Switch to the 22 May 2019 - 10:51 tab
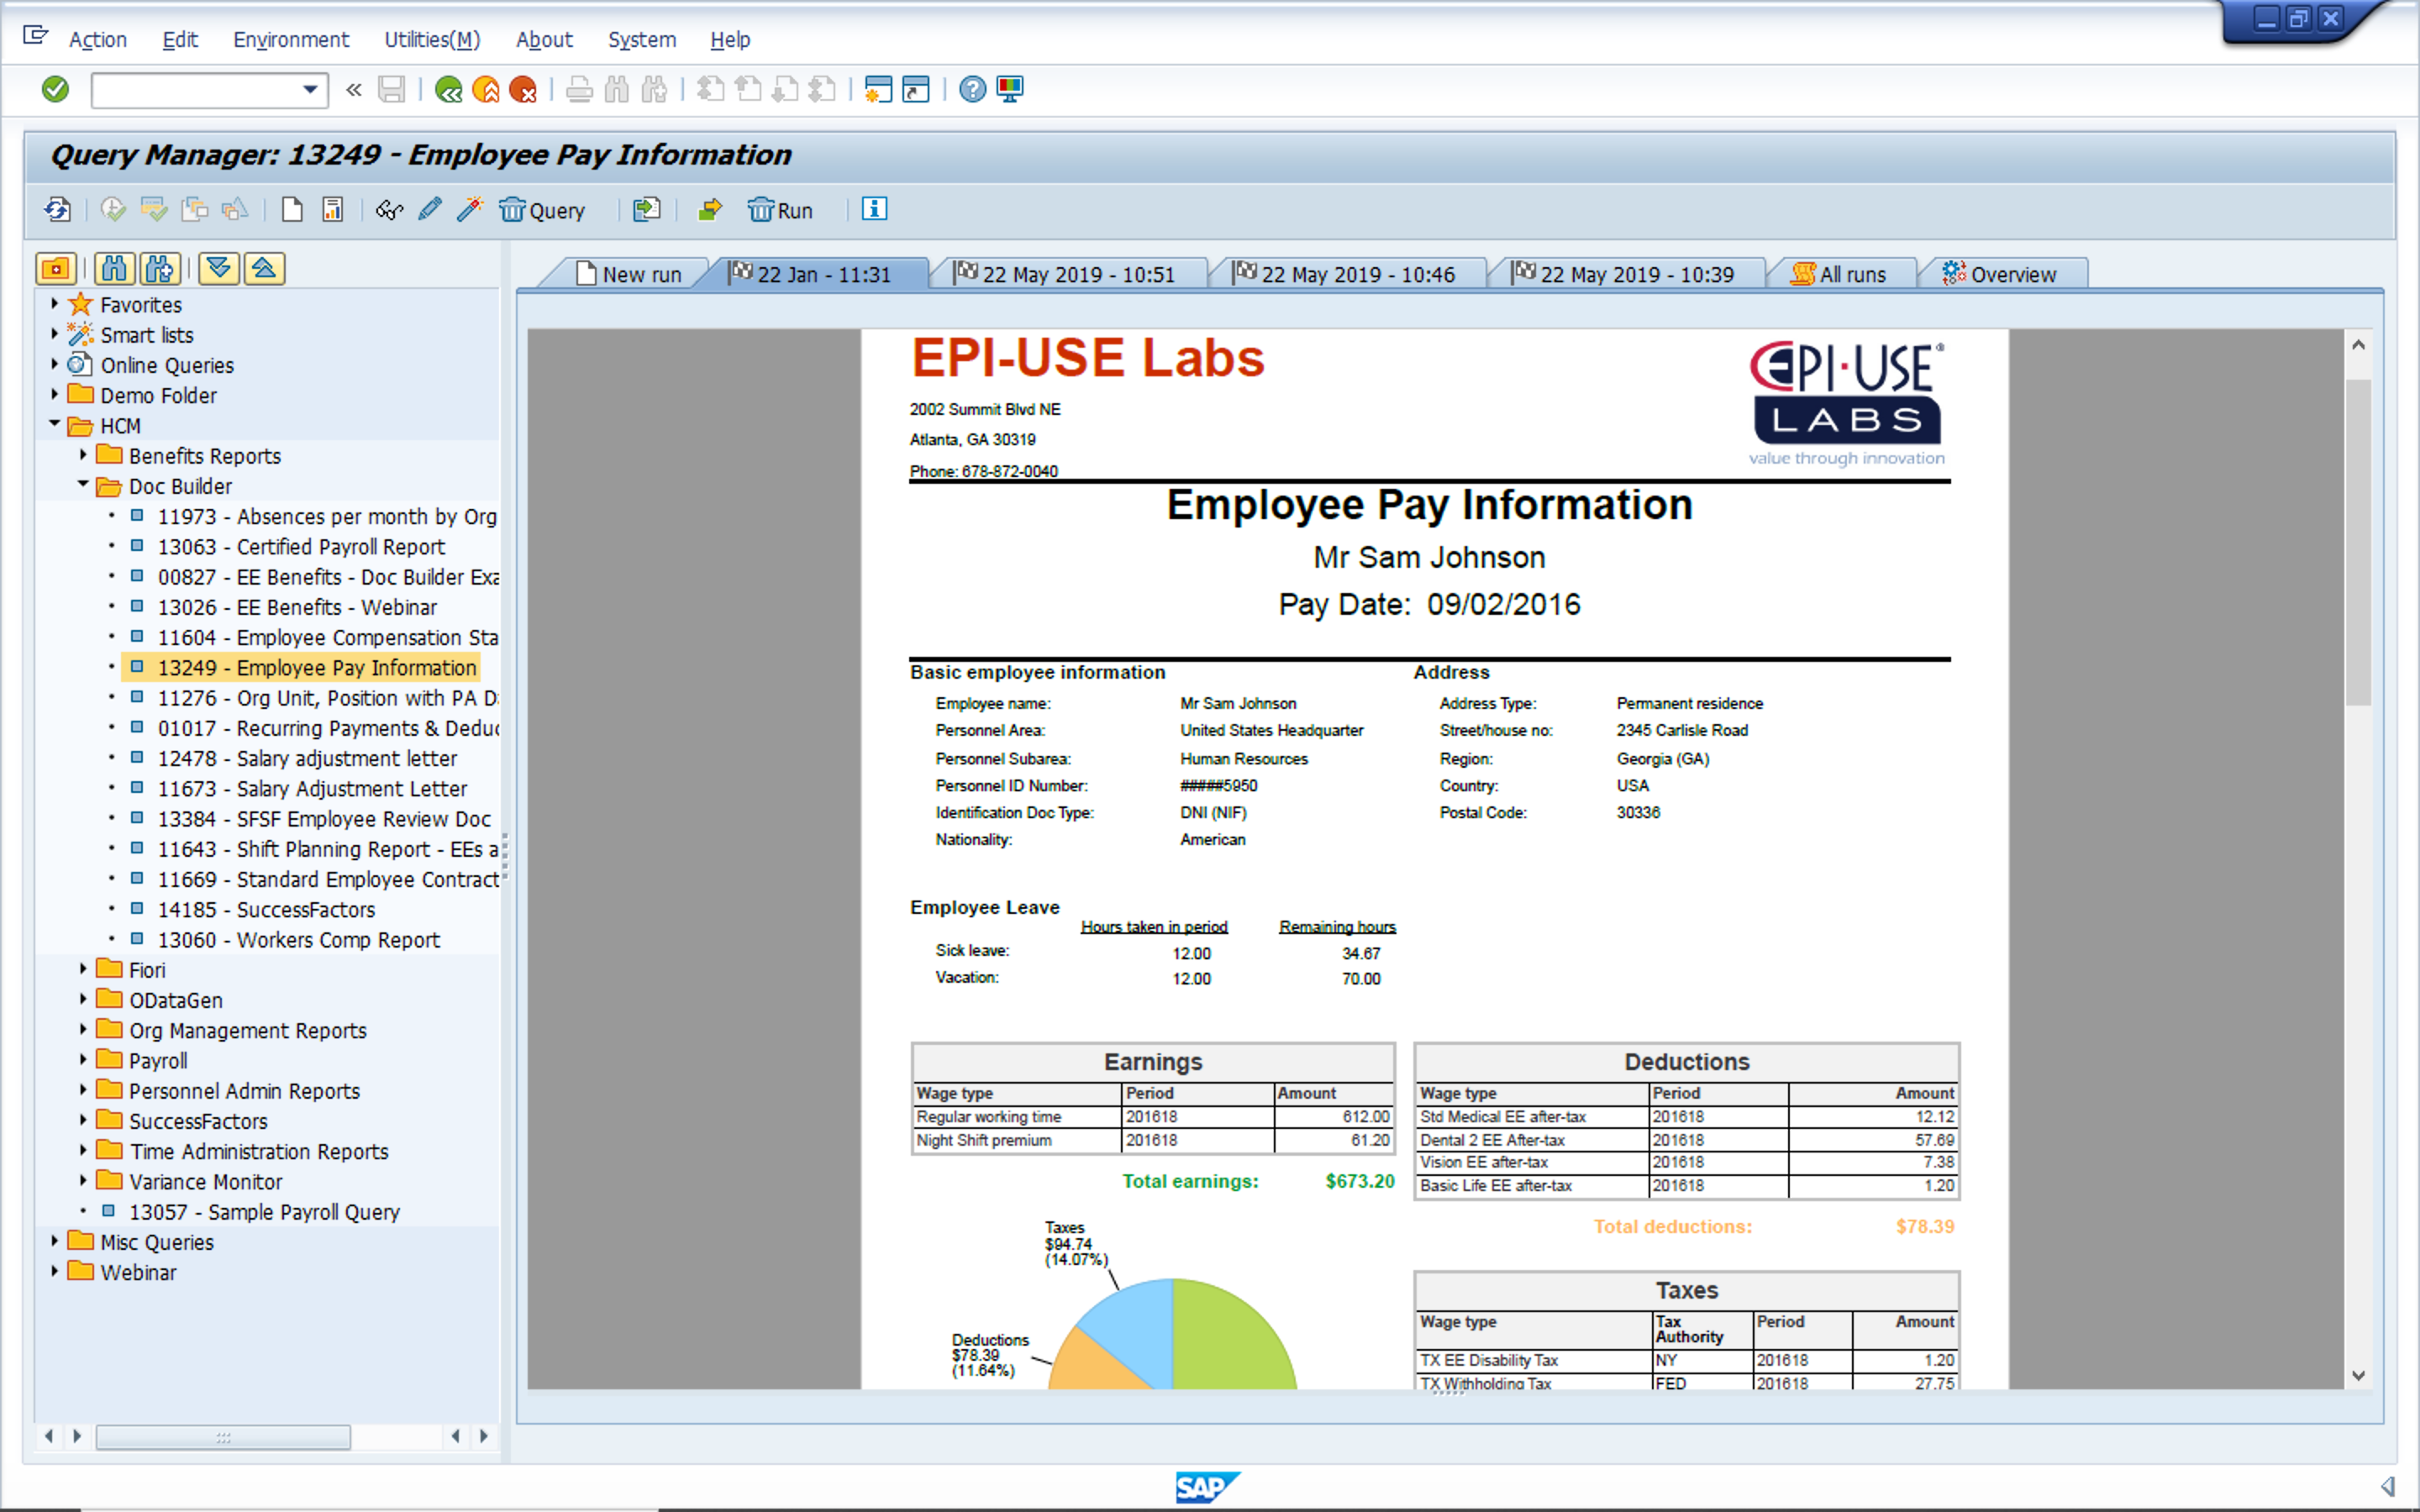 pyautogui.click(x=1066, y=274)
